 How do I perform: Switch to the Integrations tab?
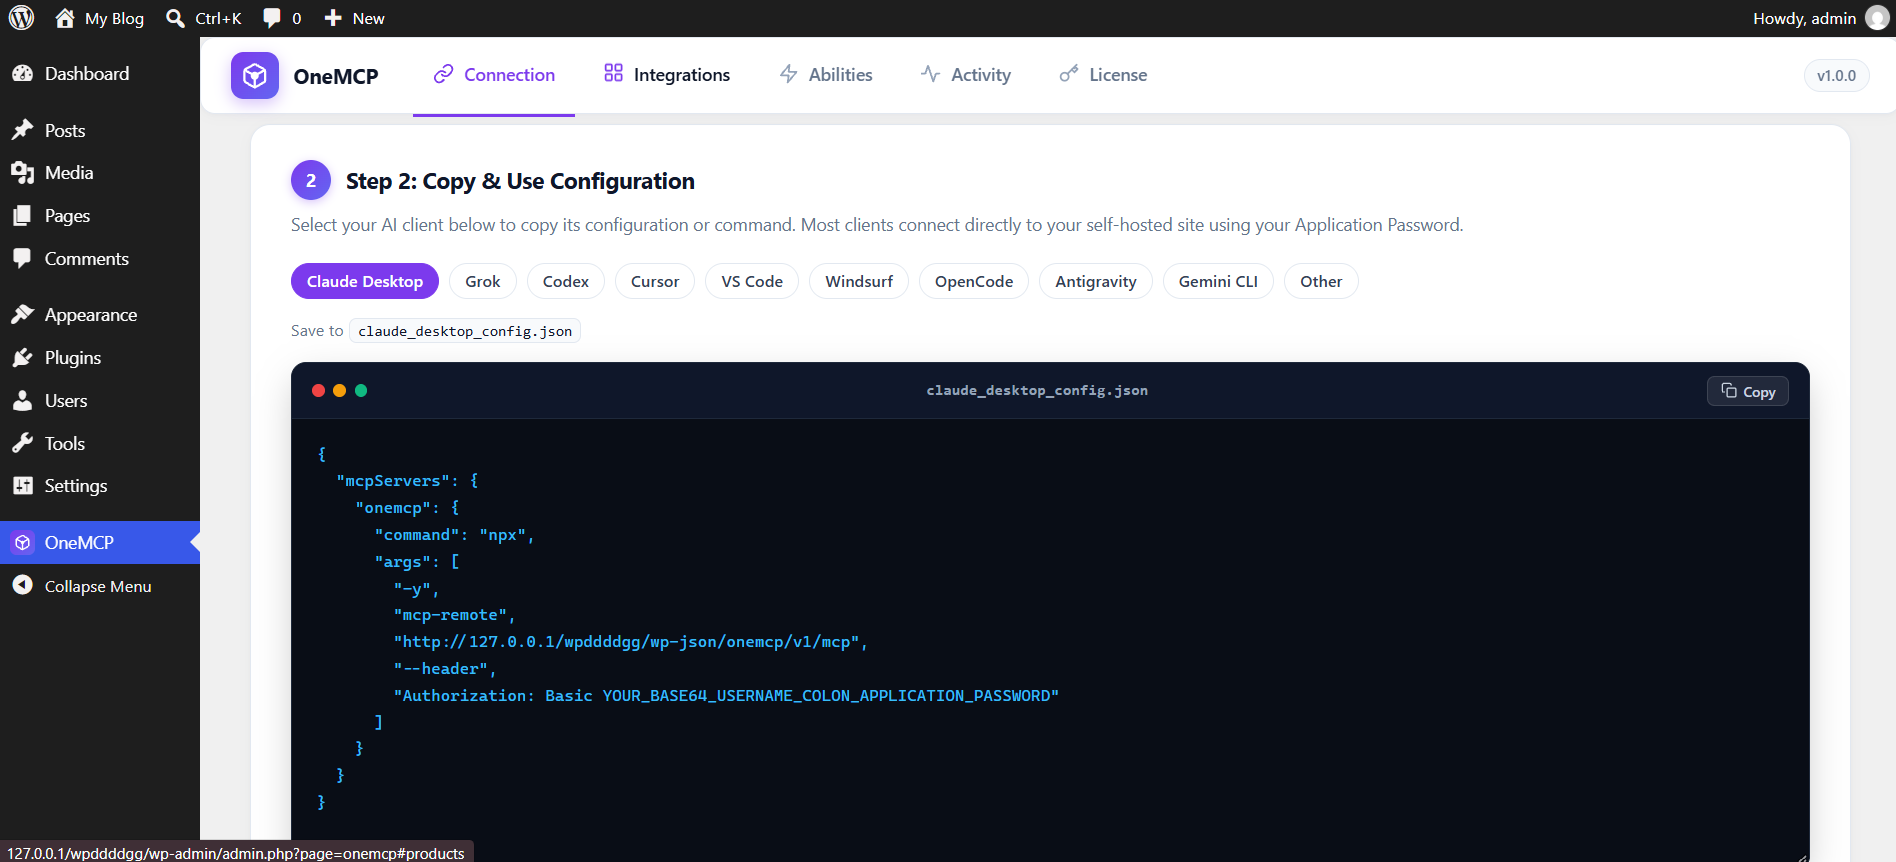click(667, 75)
